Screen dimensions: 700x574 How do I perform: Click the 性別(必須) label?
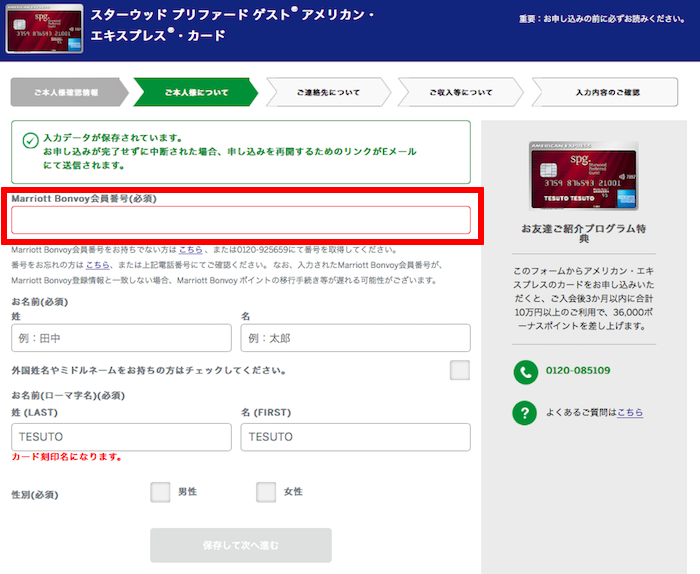pos(35,495)
